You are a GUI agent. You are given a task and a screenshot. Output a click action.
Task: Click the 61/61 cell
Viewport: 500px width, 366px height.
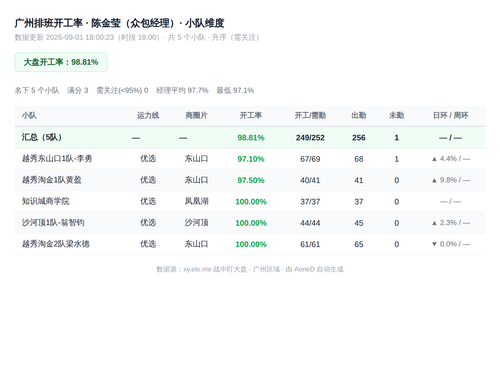coord(310,244)
